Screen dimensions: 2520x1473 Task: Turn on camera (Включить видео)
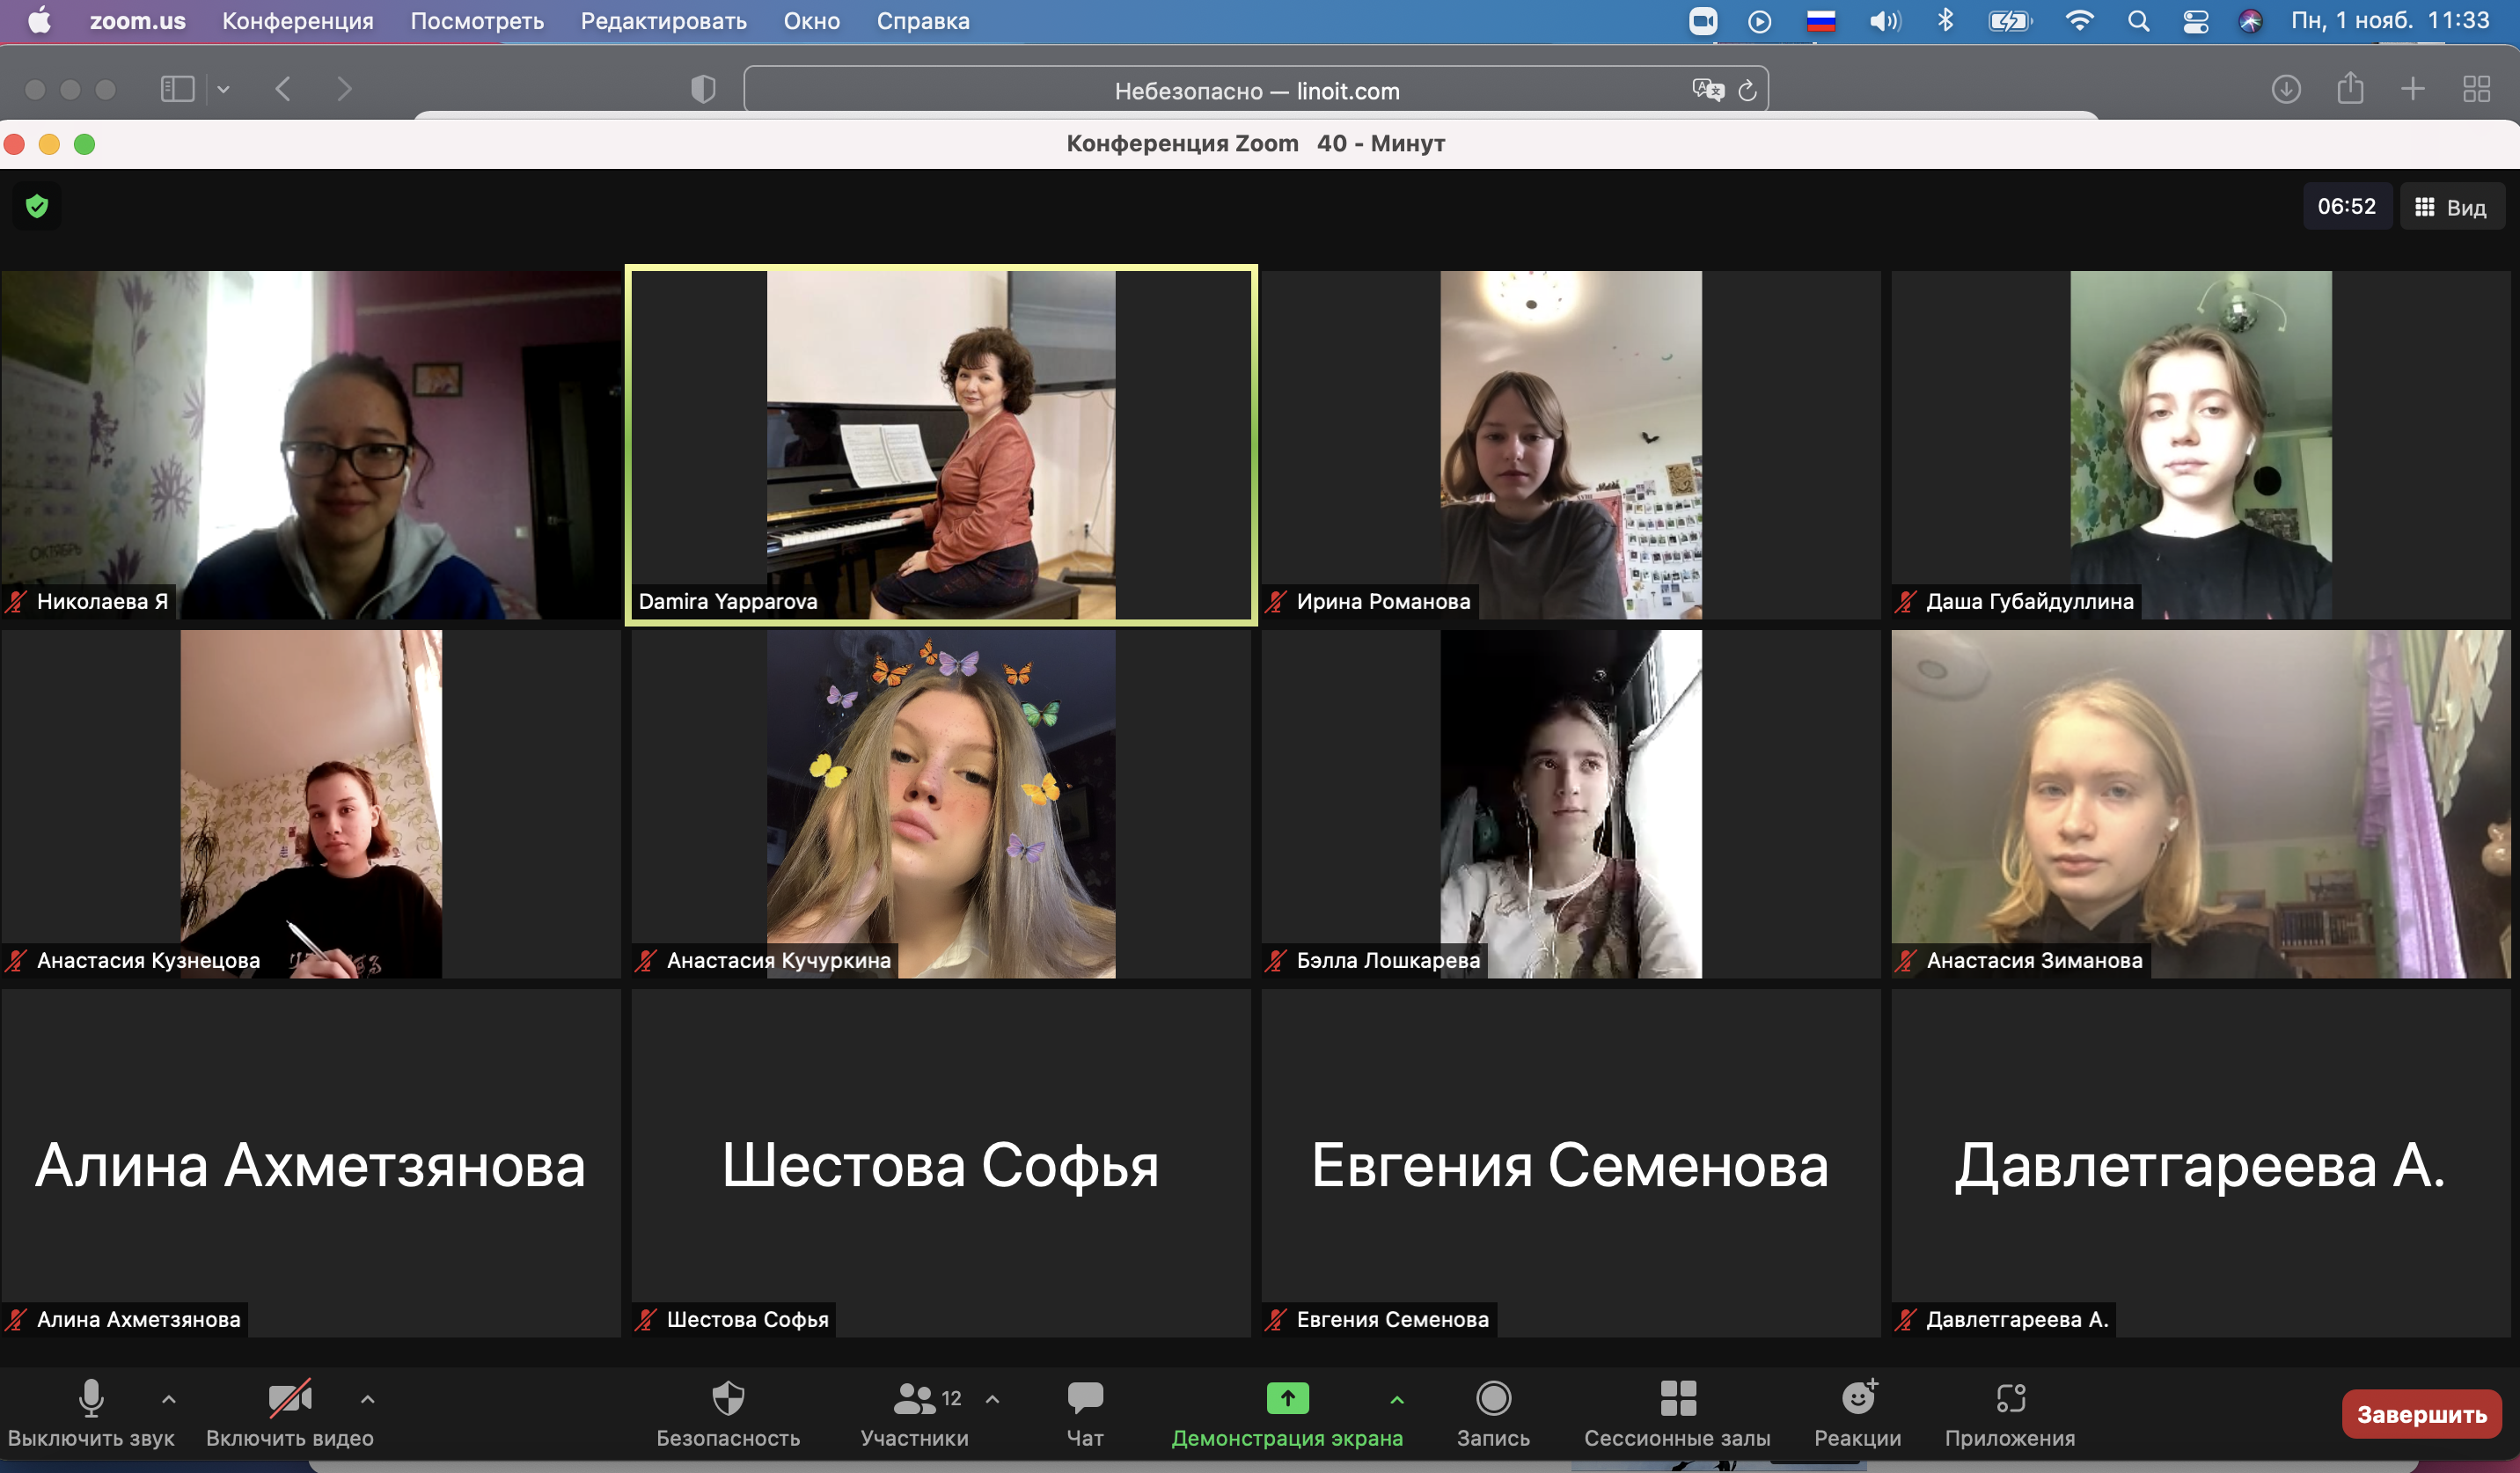[x=289, y=1399]
